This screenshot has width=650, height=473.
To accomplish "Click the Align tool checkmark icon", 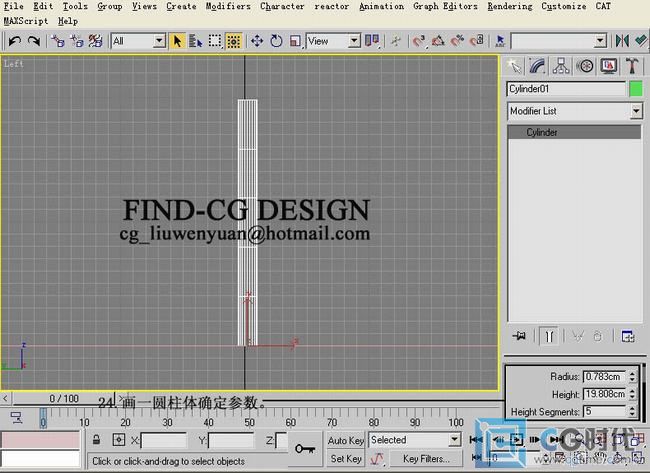I will click(x=641, y=41).
